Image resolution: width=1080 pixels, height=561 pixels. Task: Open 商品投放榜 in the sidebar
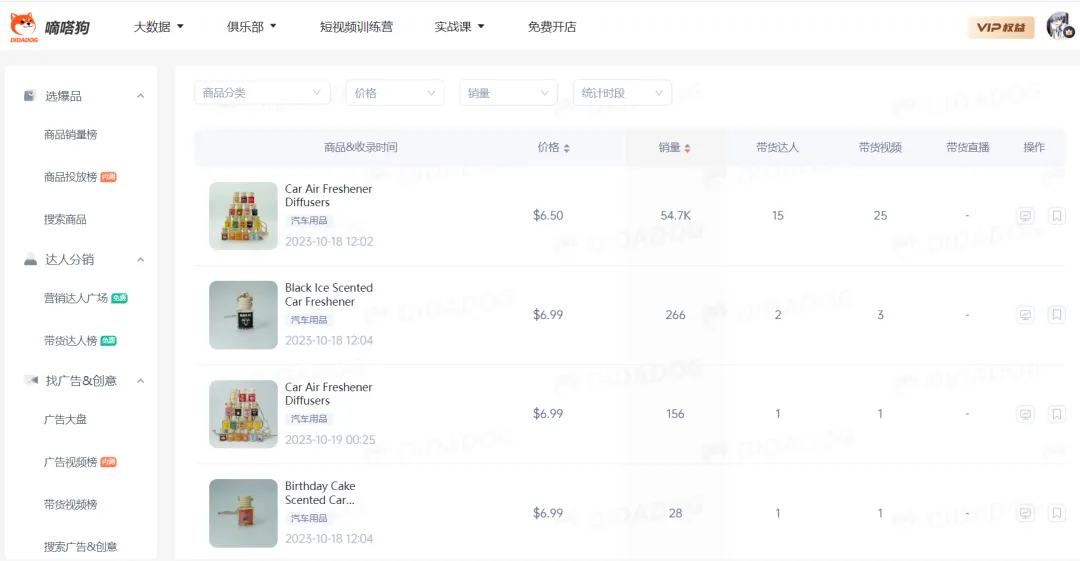tap(70, 177)
